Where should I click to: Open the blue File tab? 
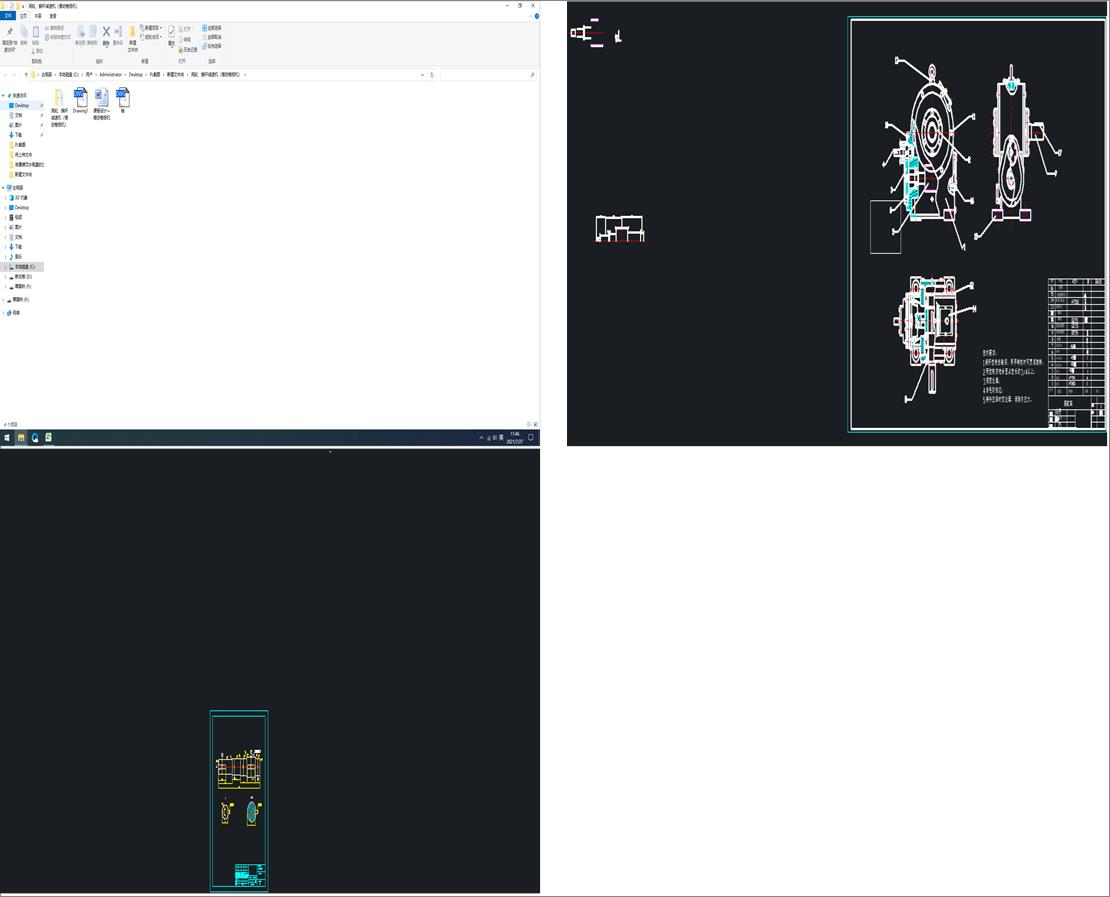pos(8,16)
